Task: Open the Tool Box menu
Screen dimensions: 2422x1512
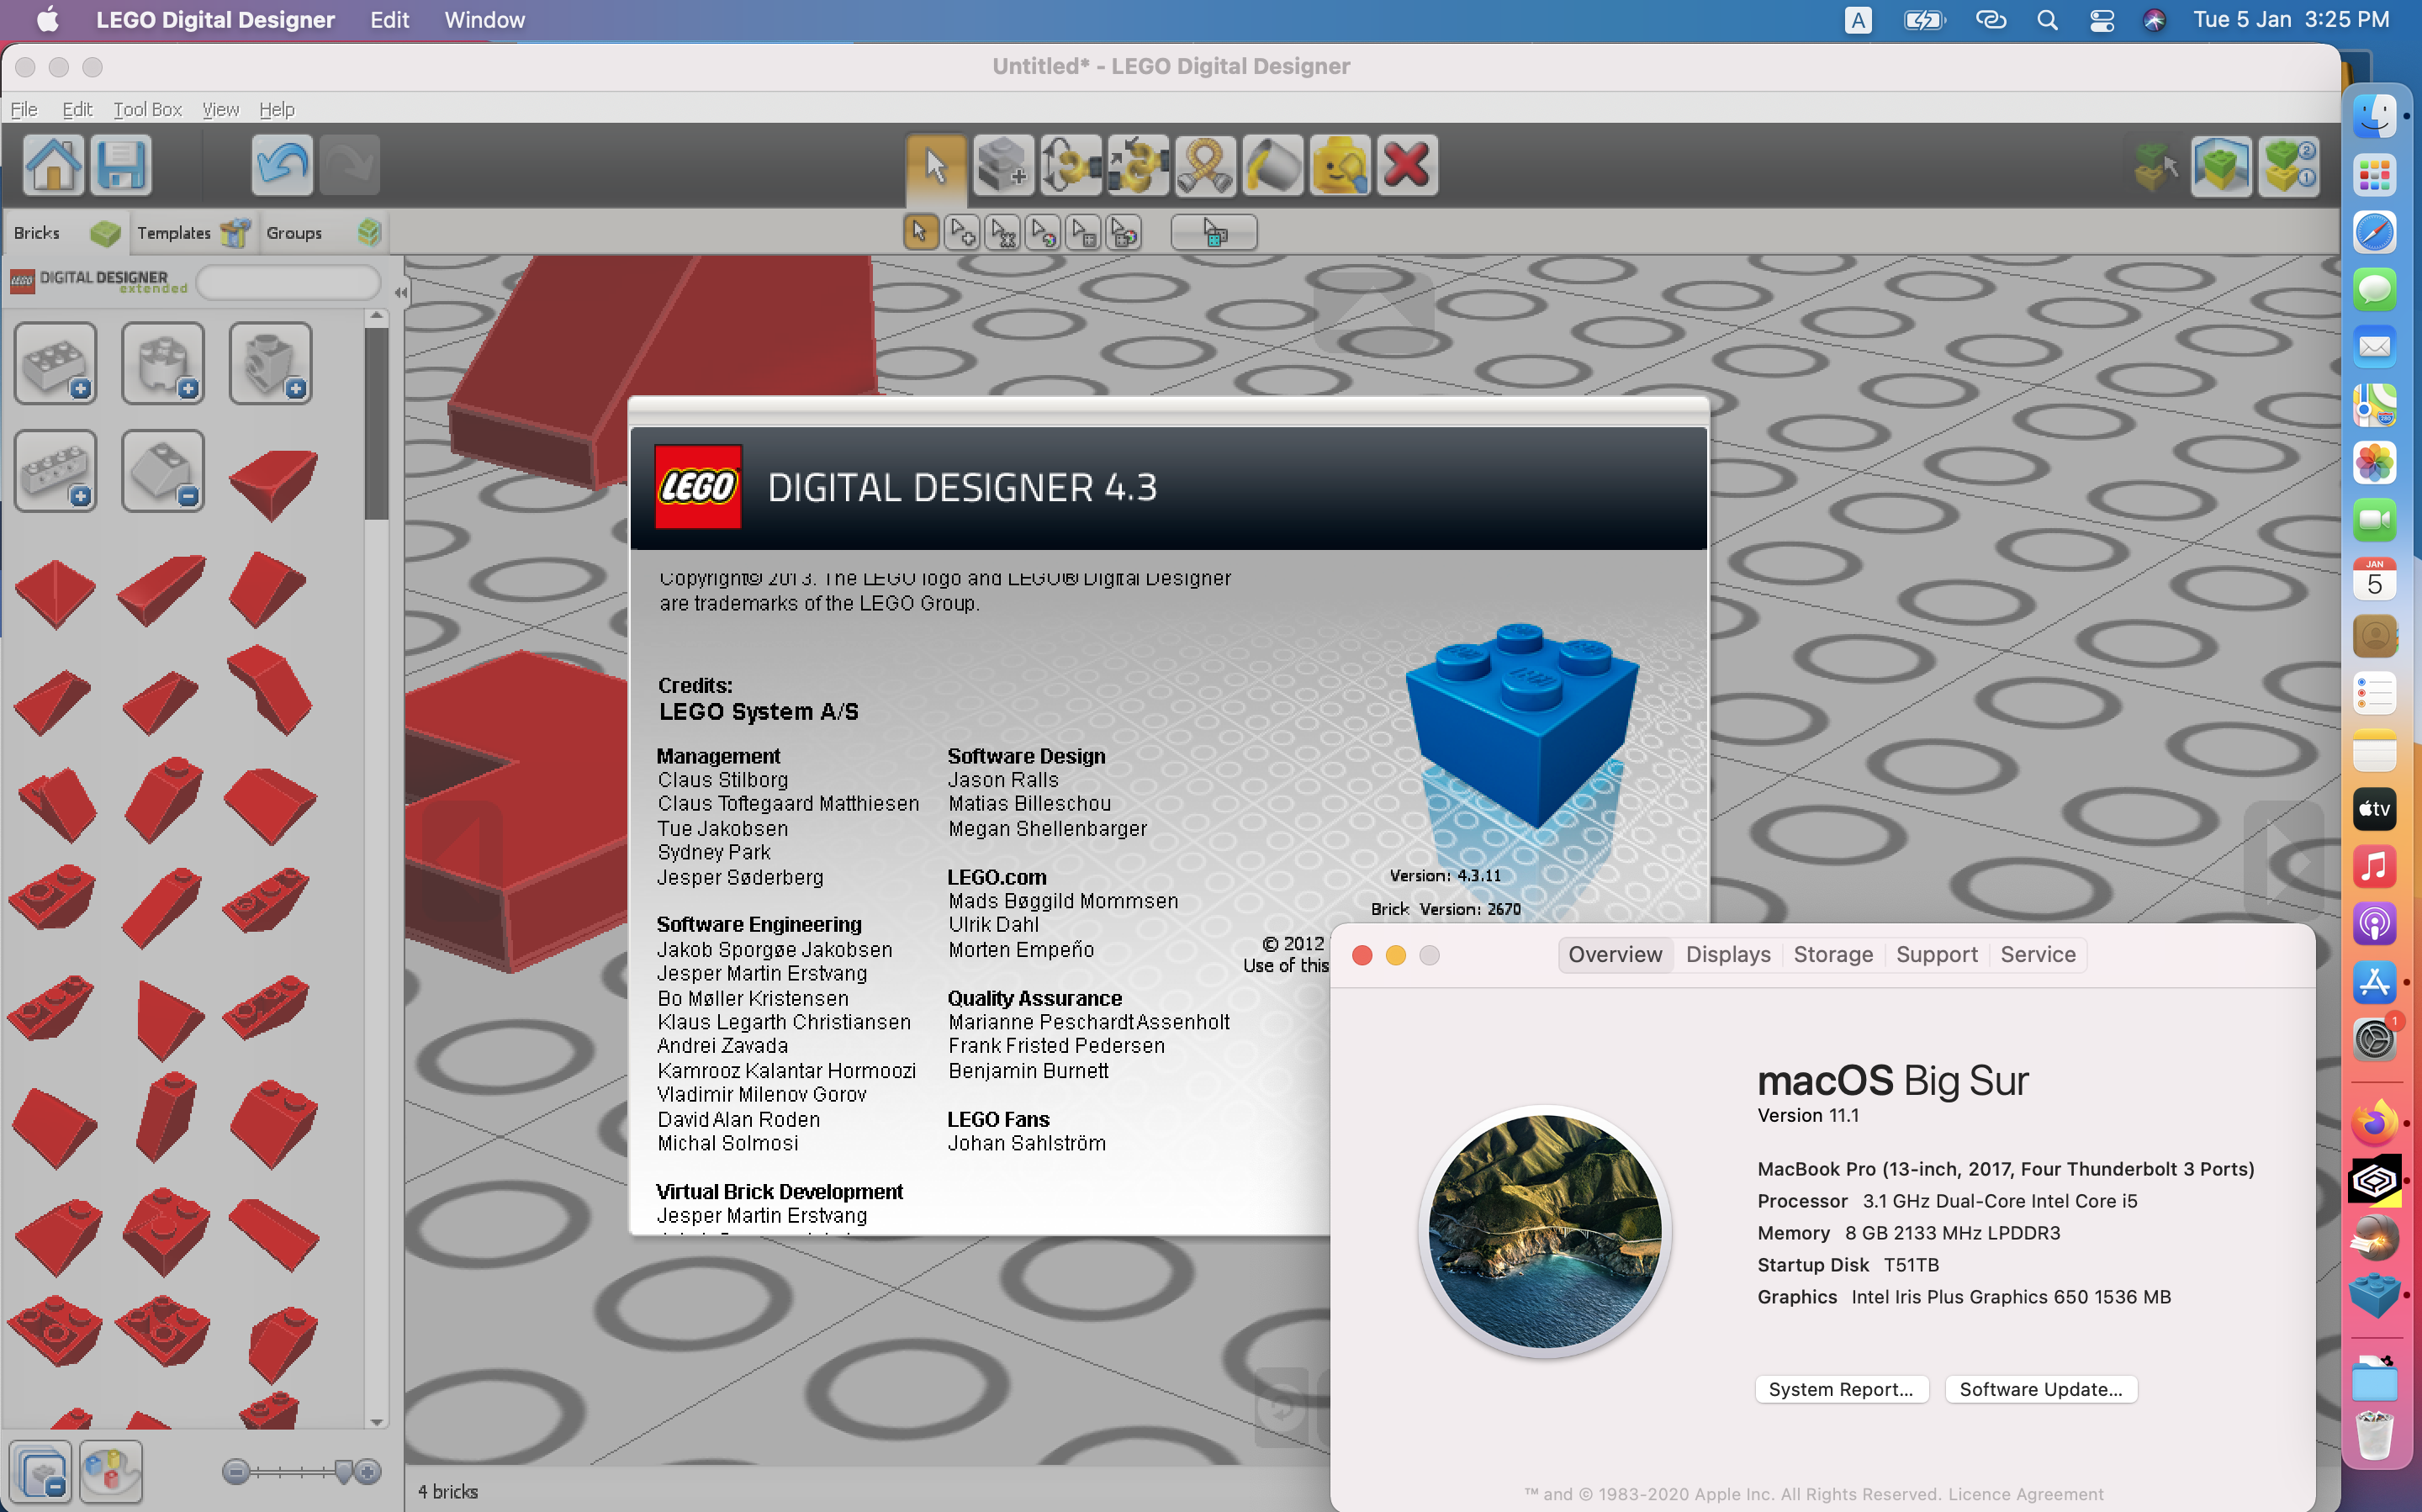Action: [147, 109]
